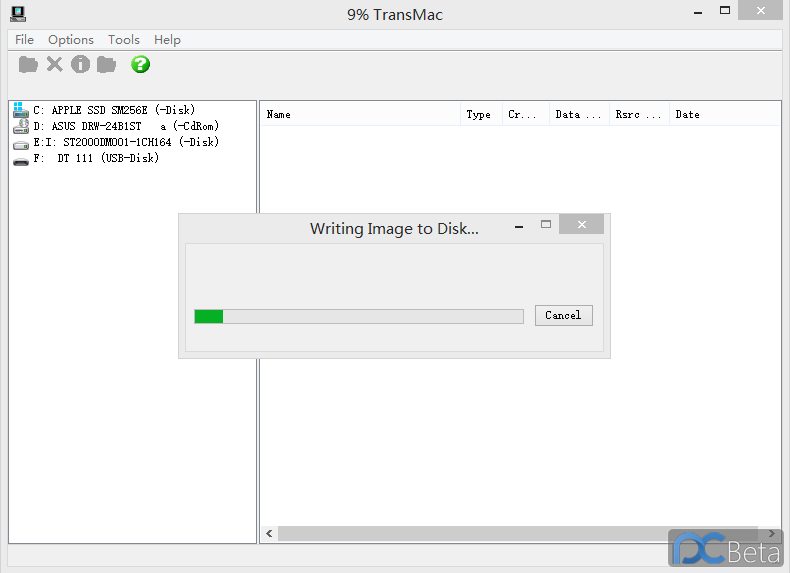Select the E:I: ST2000DM001 disk
The width and height of the screenshot is (790, 573).
(126, 142)
